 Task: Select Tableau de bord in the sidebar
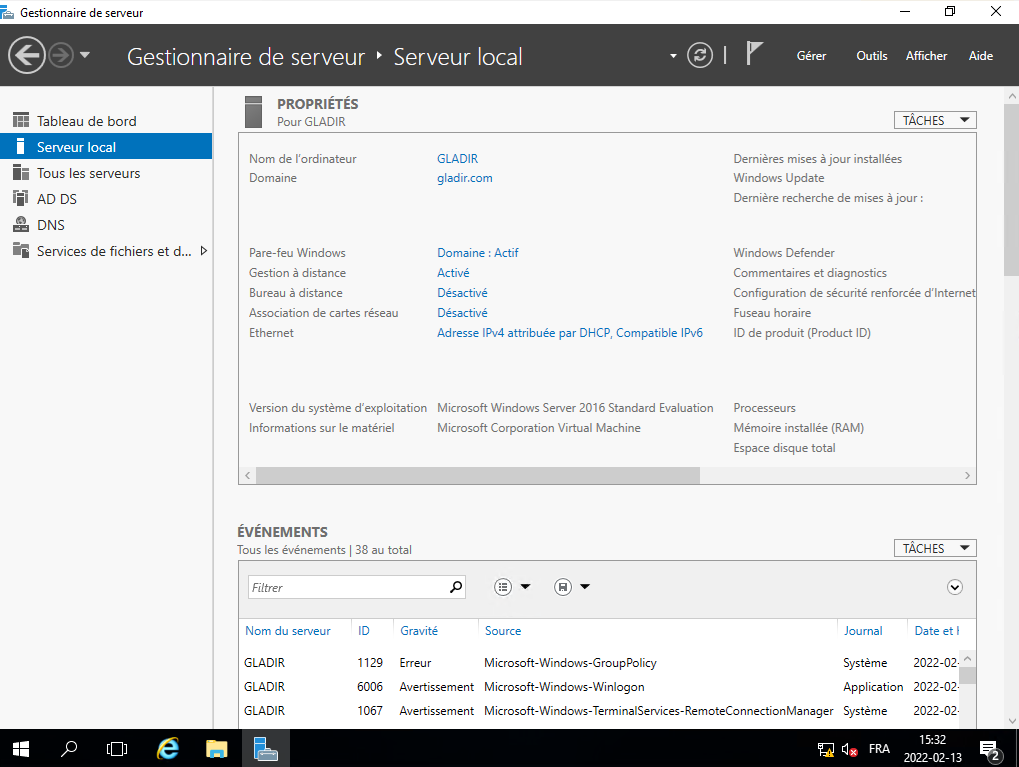(86, 121)
